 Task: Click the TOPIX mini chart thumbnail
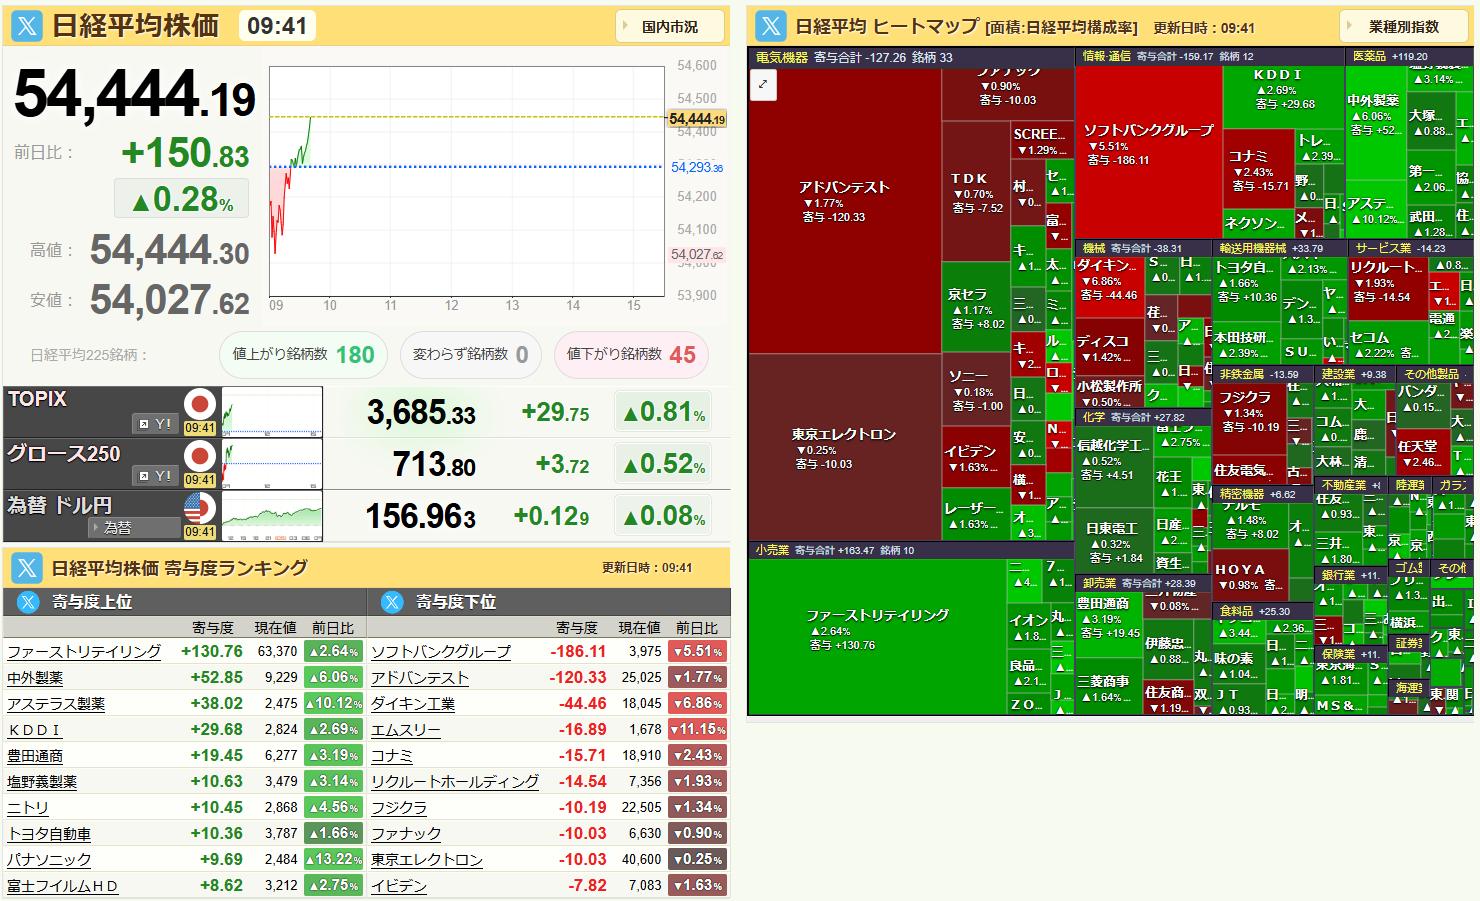[272, 411]
